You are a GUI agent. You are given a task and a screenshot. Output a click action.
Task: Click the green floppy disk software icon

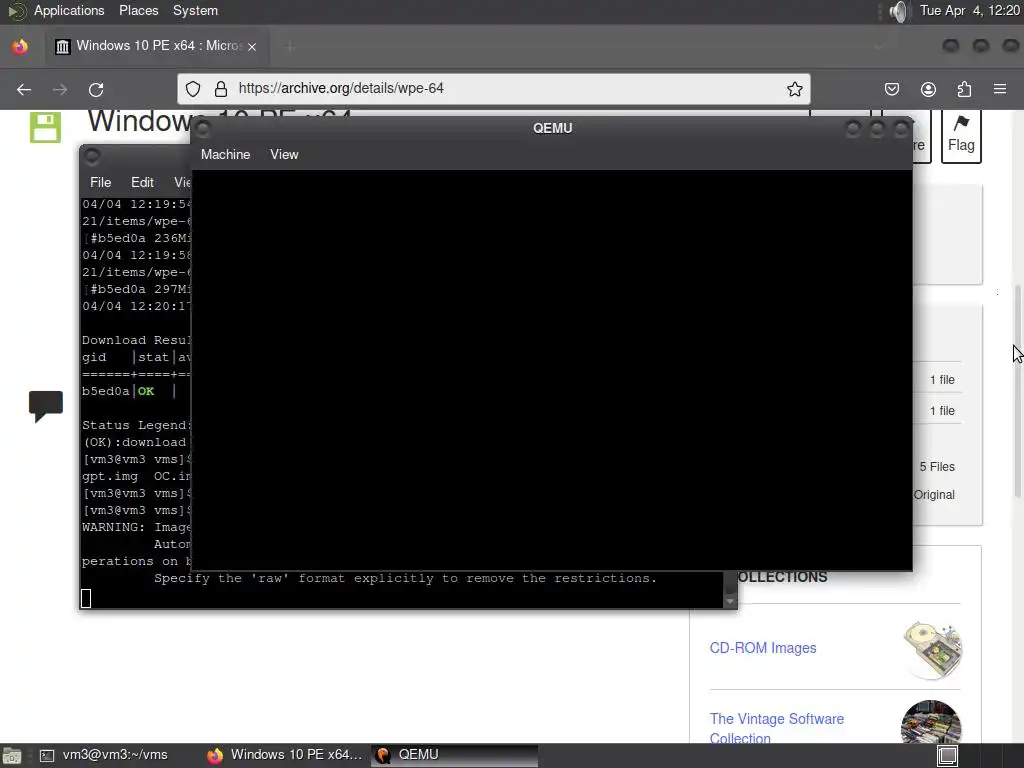pos(45,127)
